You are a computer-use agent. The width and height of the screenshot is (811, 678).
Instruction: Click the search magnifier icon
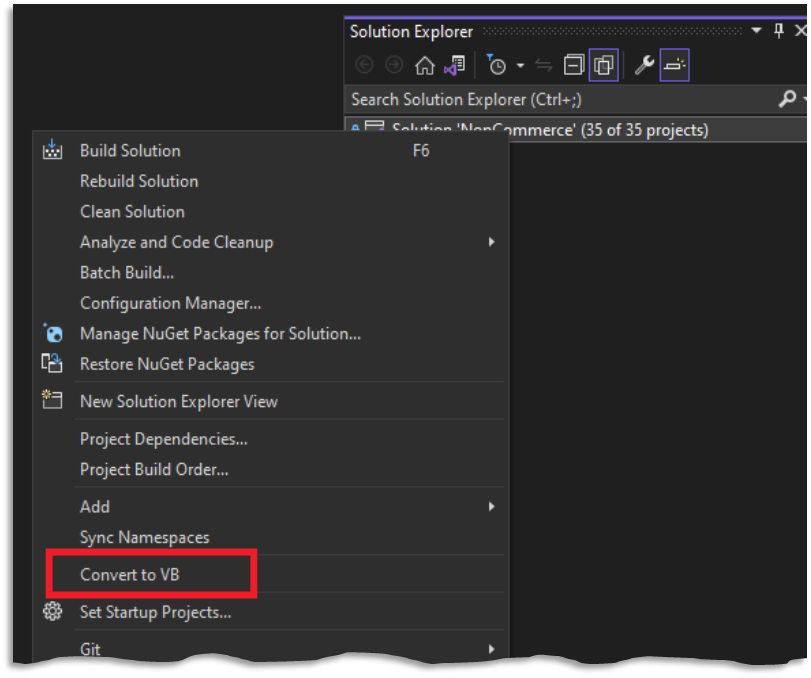pyautogui.click(x=789, y=100)
